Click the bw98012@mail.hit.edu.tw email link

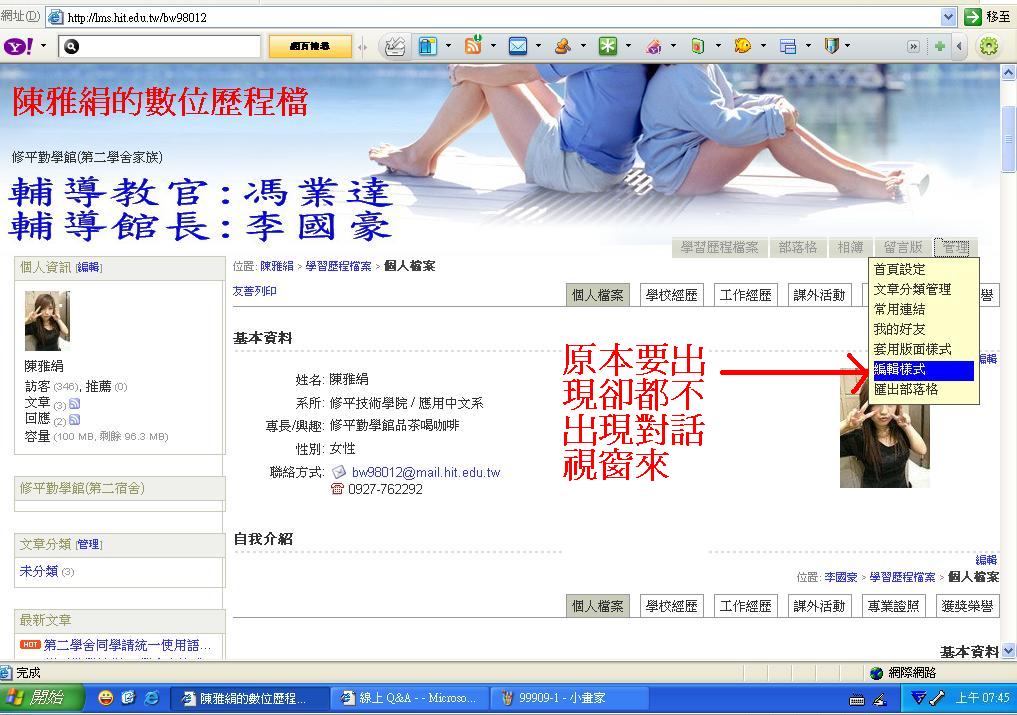coord(425,472)
